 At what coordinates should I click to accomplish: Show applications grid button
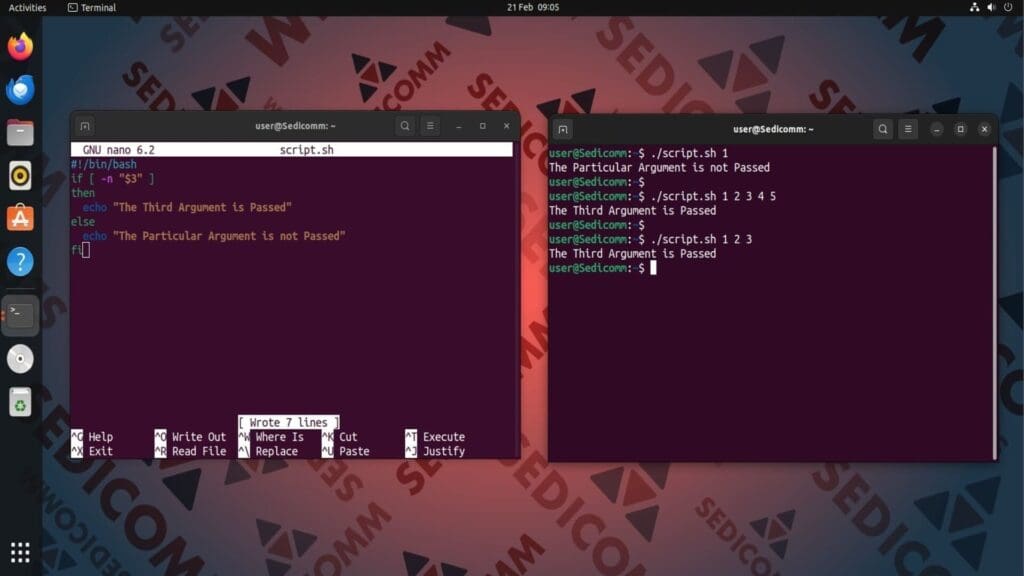click(x=20, y=552)
